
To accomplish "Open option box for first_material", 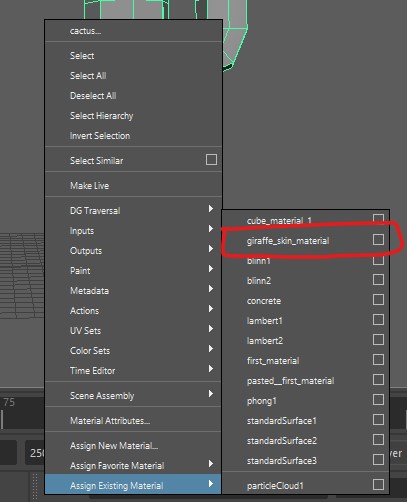I will point(378,359).
